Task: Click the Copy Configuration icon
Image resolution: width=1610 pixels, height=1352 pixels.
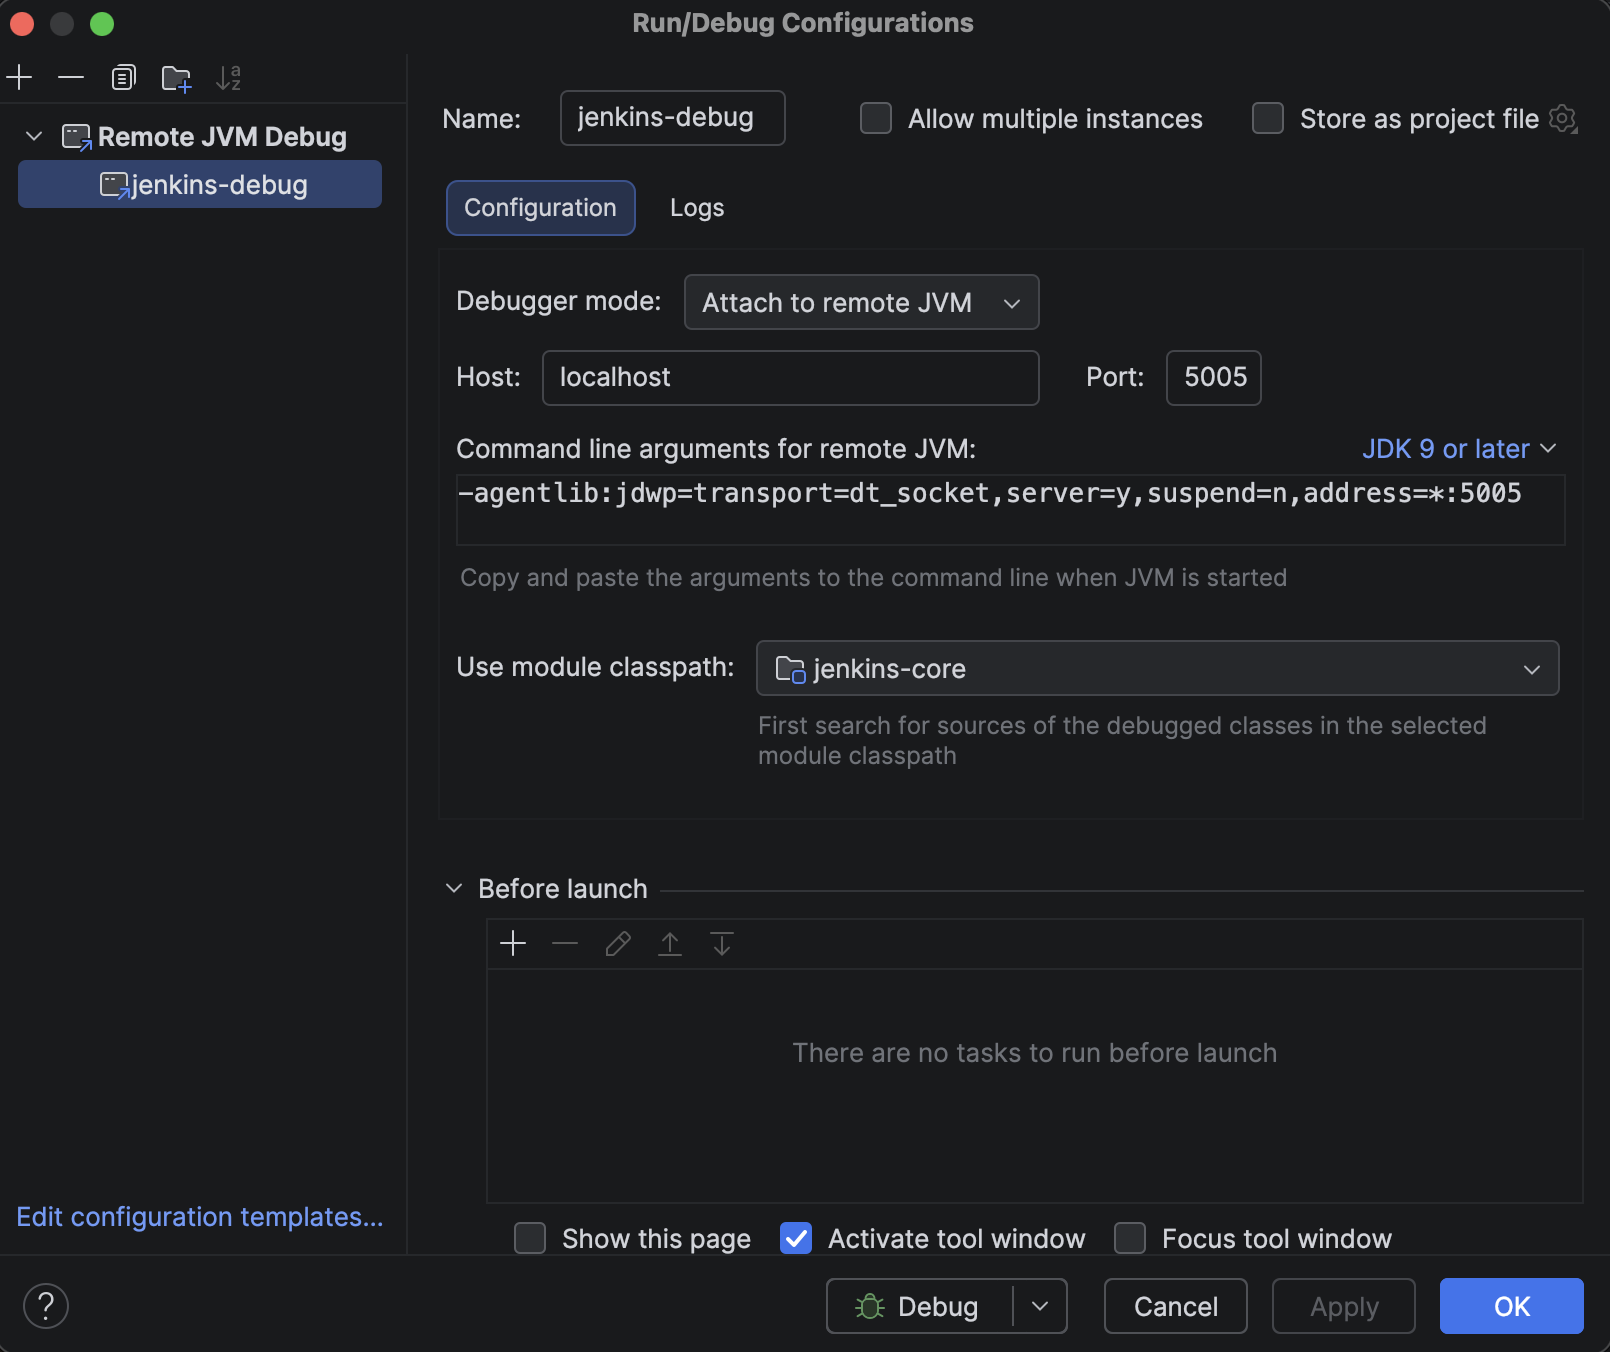Action: 123,77
